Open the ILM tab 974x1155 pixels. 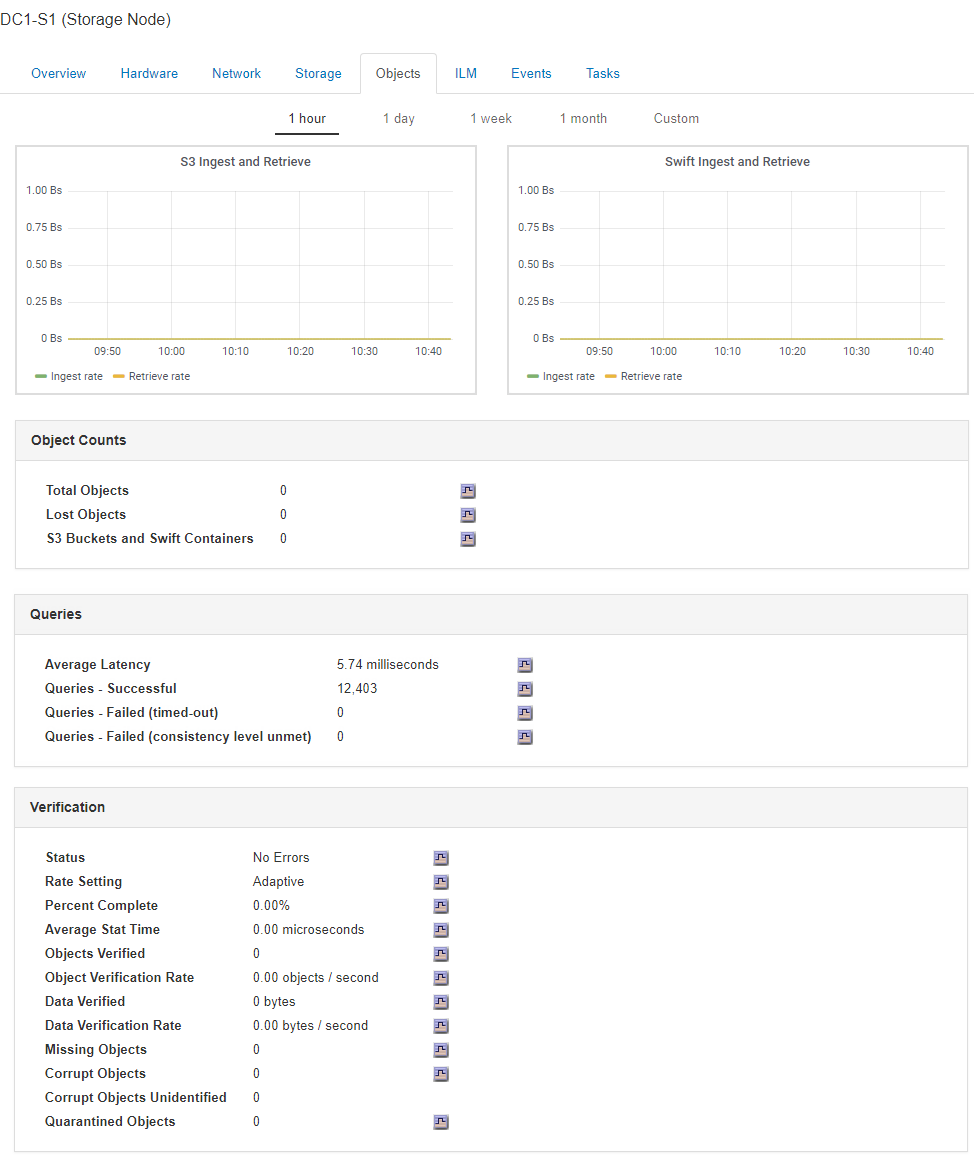pyautogui.click(x=466, y=73)
